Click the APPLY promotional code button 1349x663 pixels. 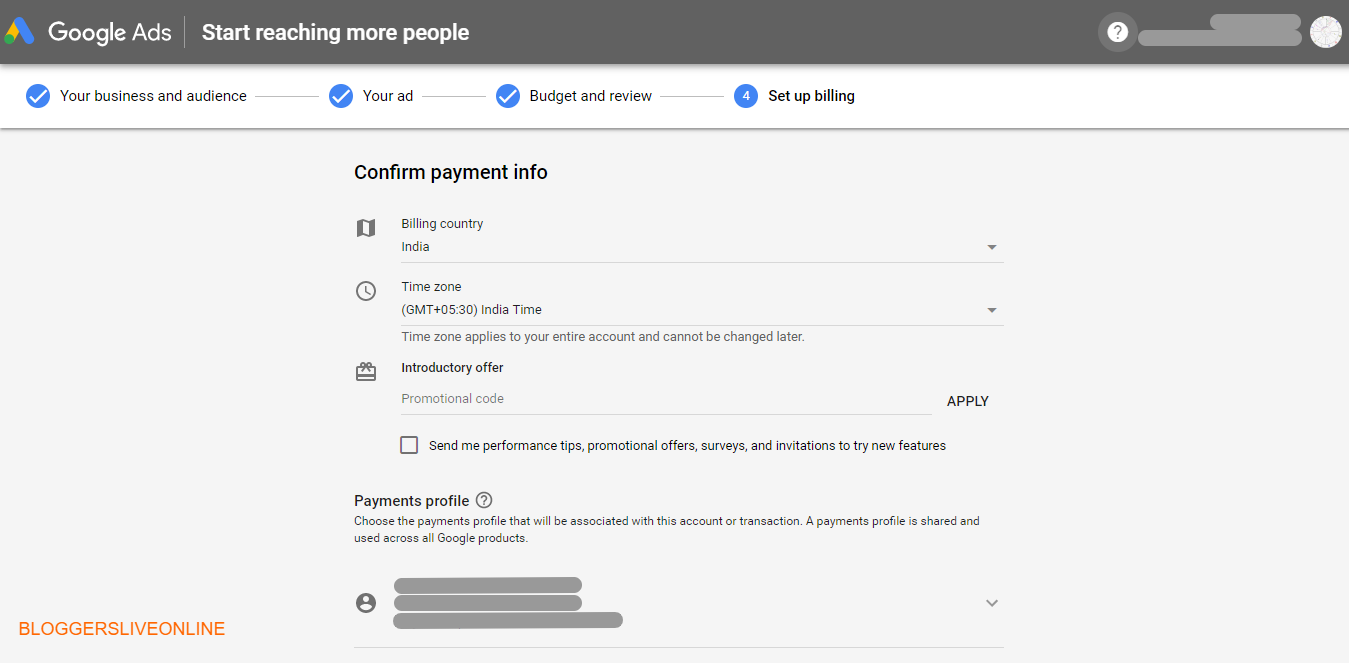[x=967, y=401]
